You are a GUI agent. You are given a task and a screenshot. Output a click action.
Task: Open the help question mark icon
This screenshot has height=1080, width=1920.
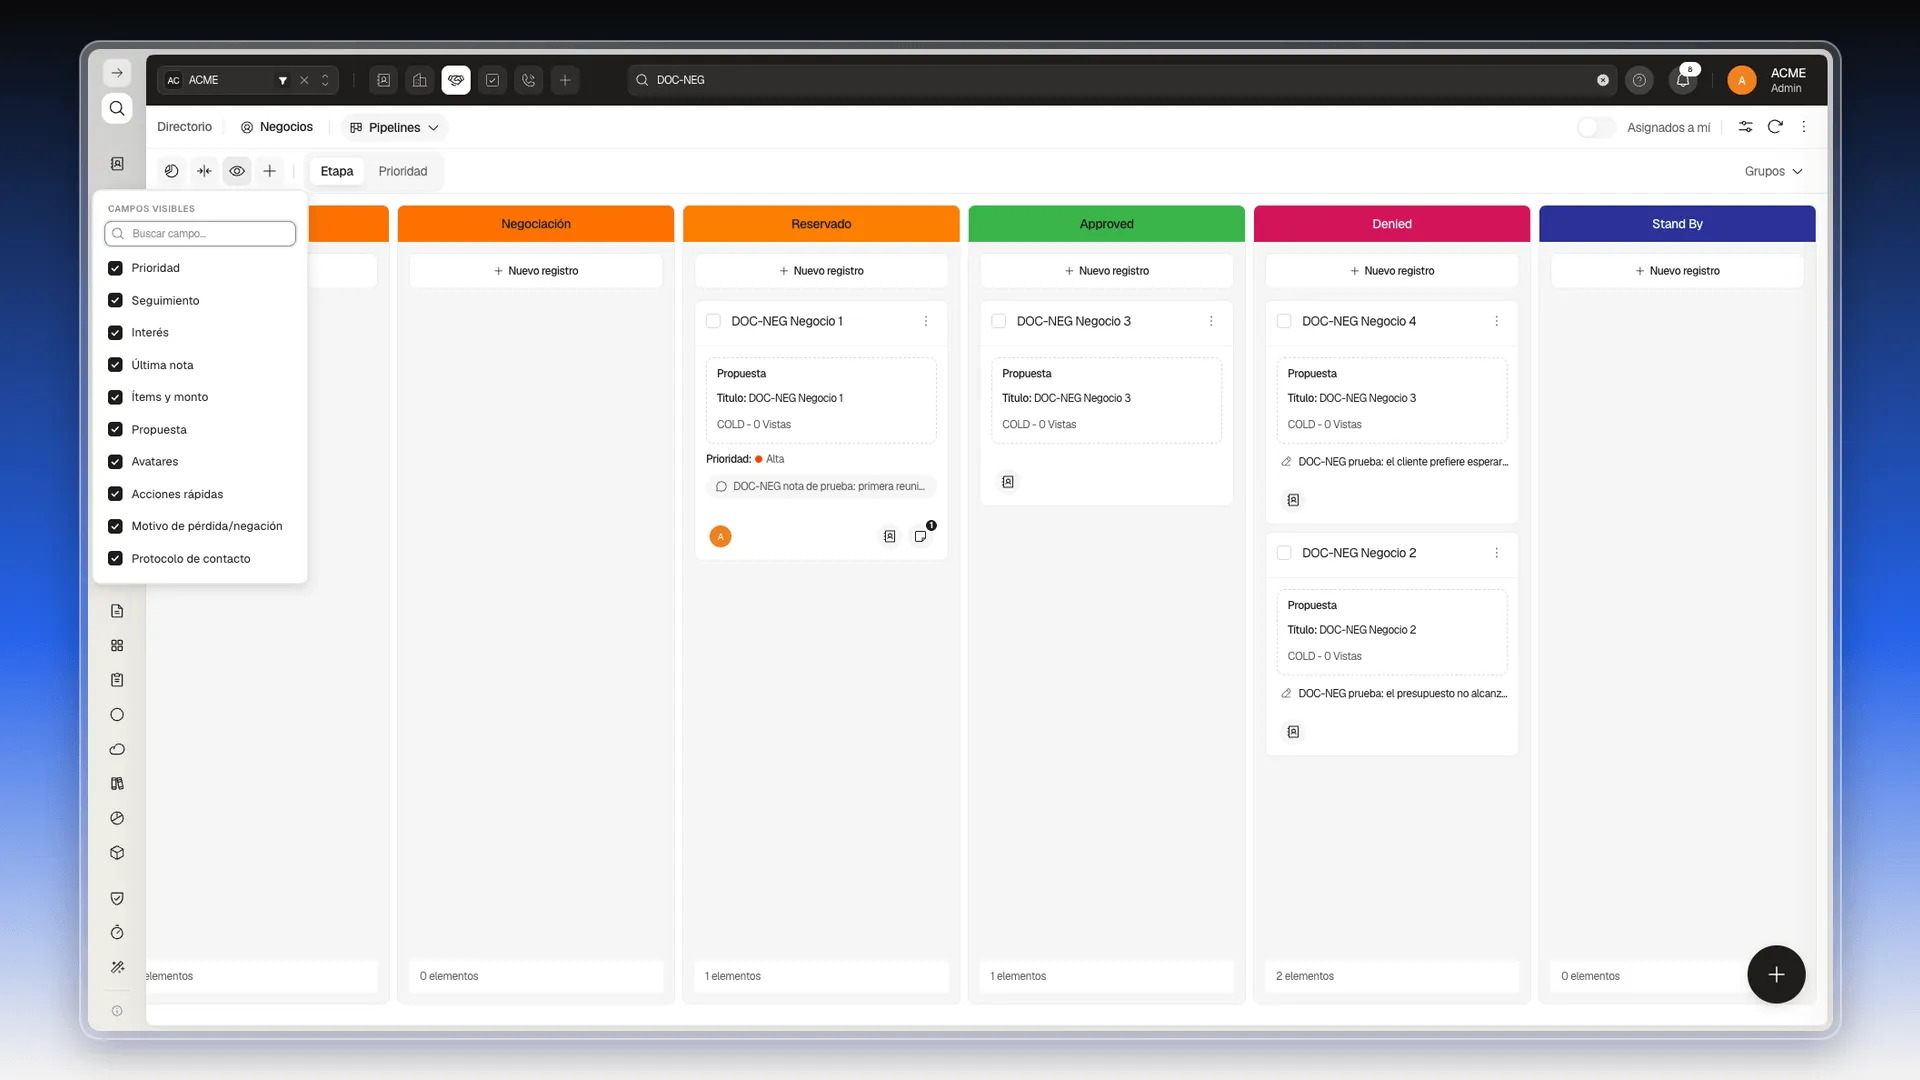tap(1639, 80)
